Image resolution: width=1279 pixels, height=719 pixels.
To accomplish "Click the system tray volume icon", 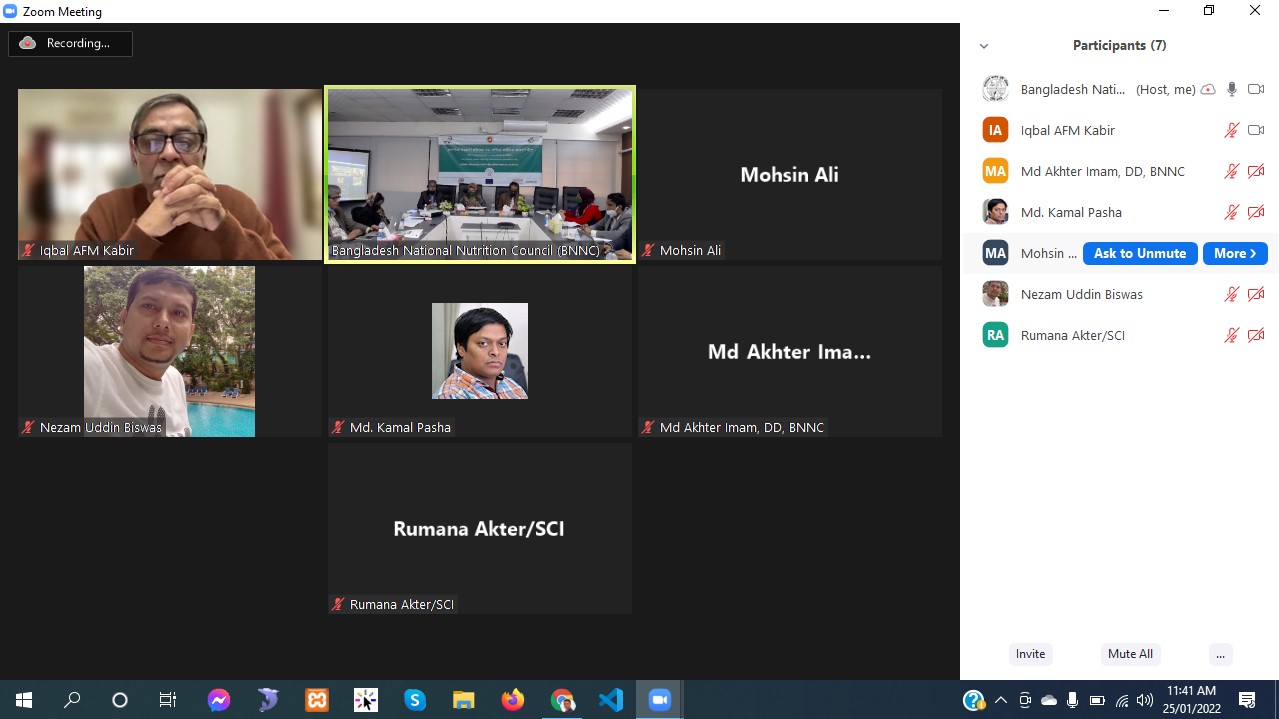I will point(1145,700).
